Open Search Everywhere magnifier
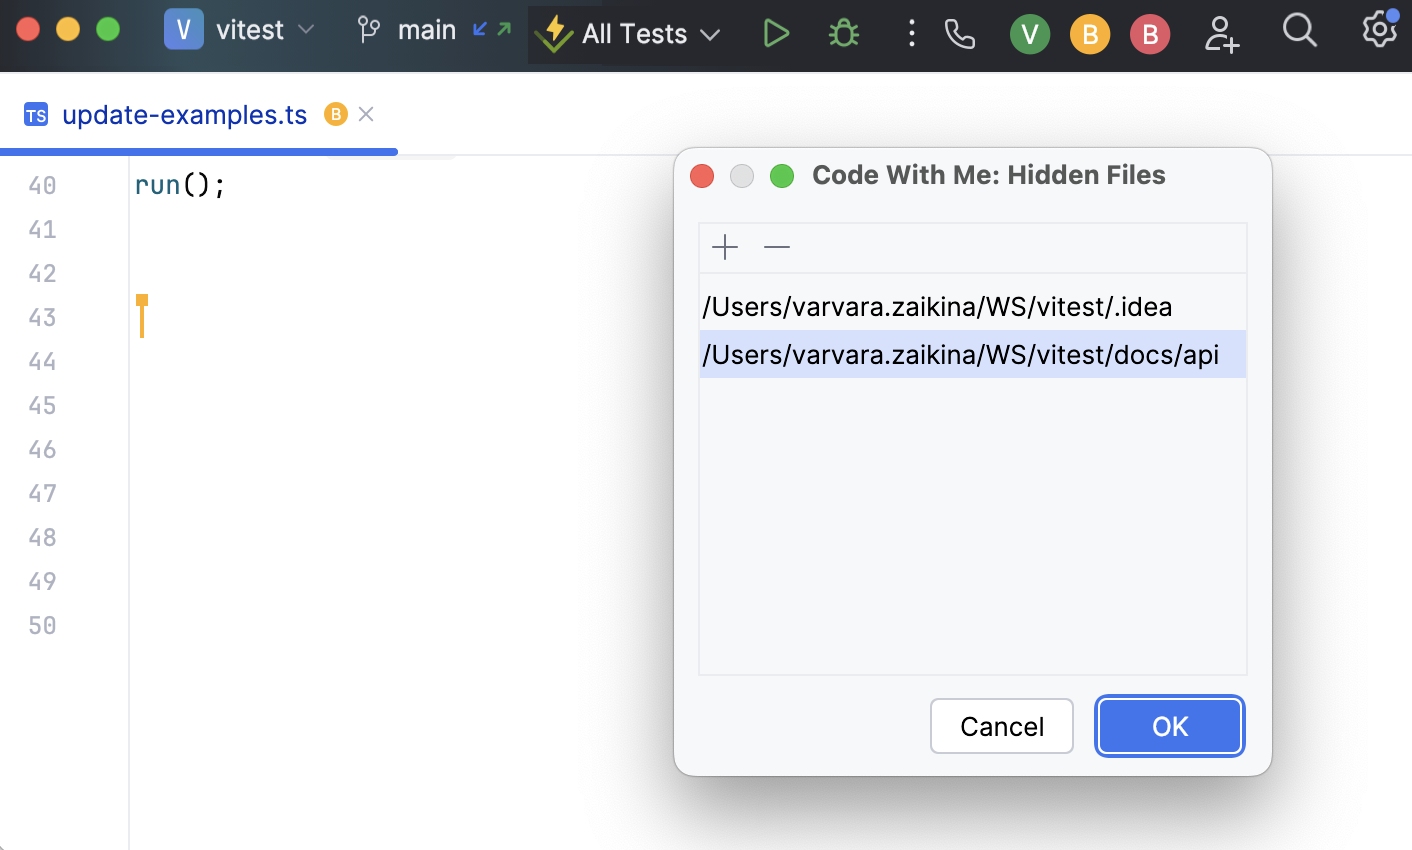Image resolution: width=1412 pixels, height=850 pixels. [1299, 31]
